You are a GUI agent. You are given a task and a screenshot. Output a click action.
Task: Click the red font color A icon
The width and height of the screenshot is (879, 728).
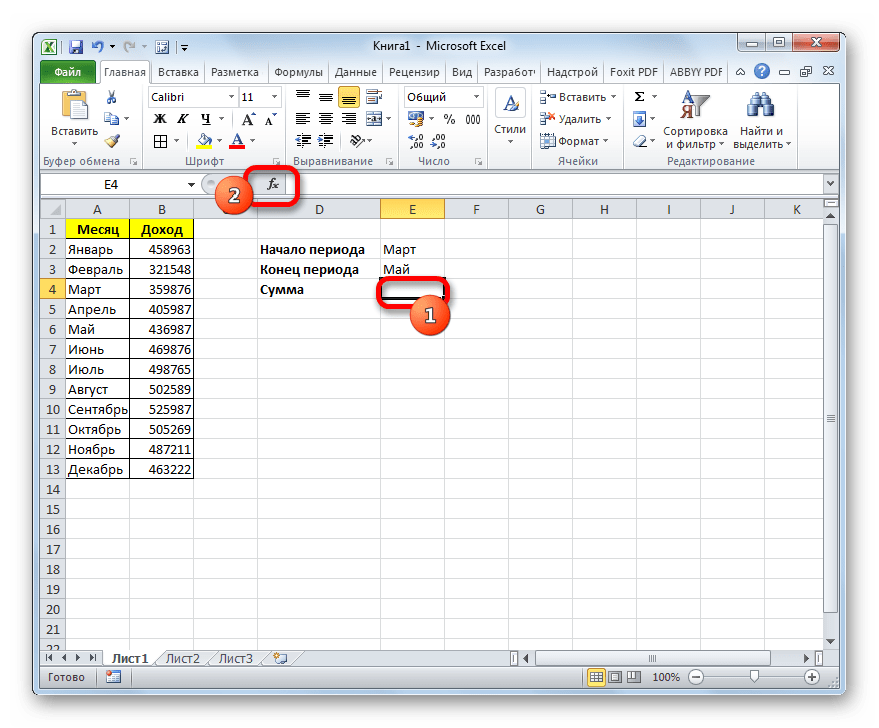(238, 141)
